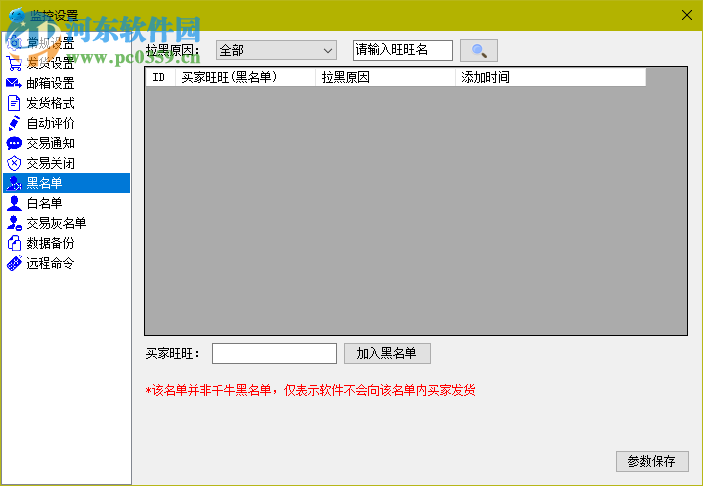Switch to 邮箱设置
This screenshot has width=703, height=486.
point(66,83)
